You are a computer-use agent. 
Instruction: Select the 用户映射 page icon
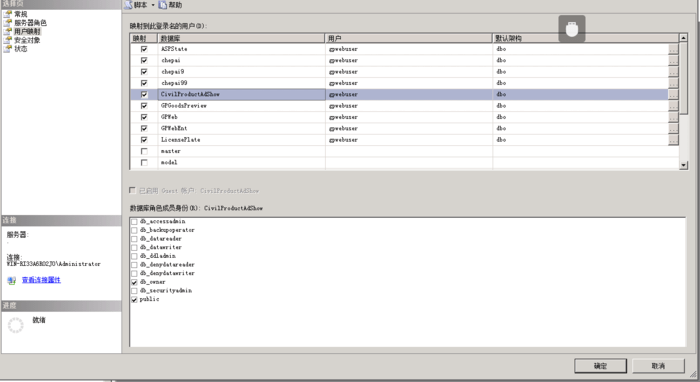point(8,31)
